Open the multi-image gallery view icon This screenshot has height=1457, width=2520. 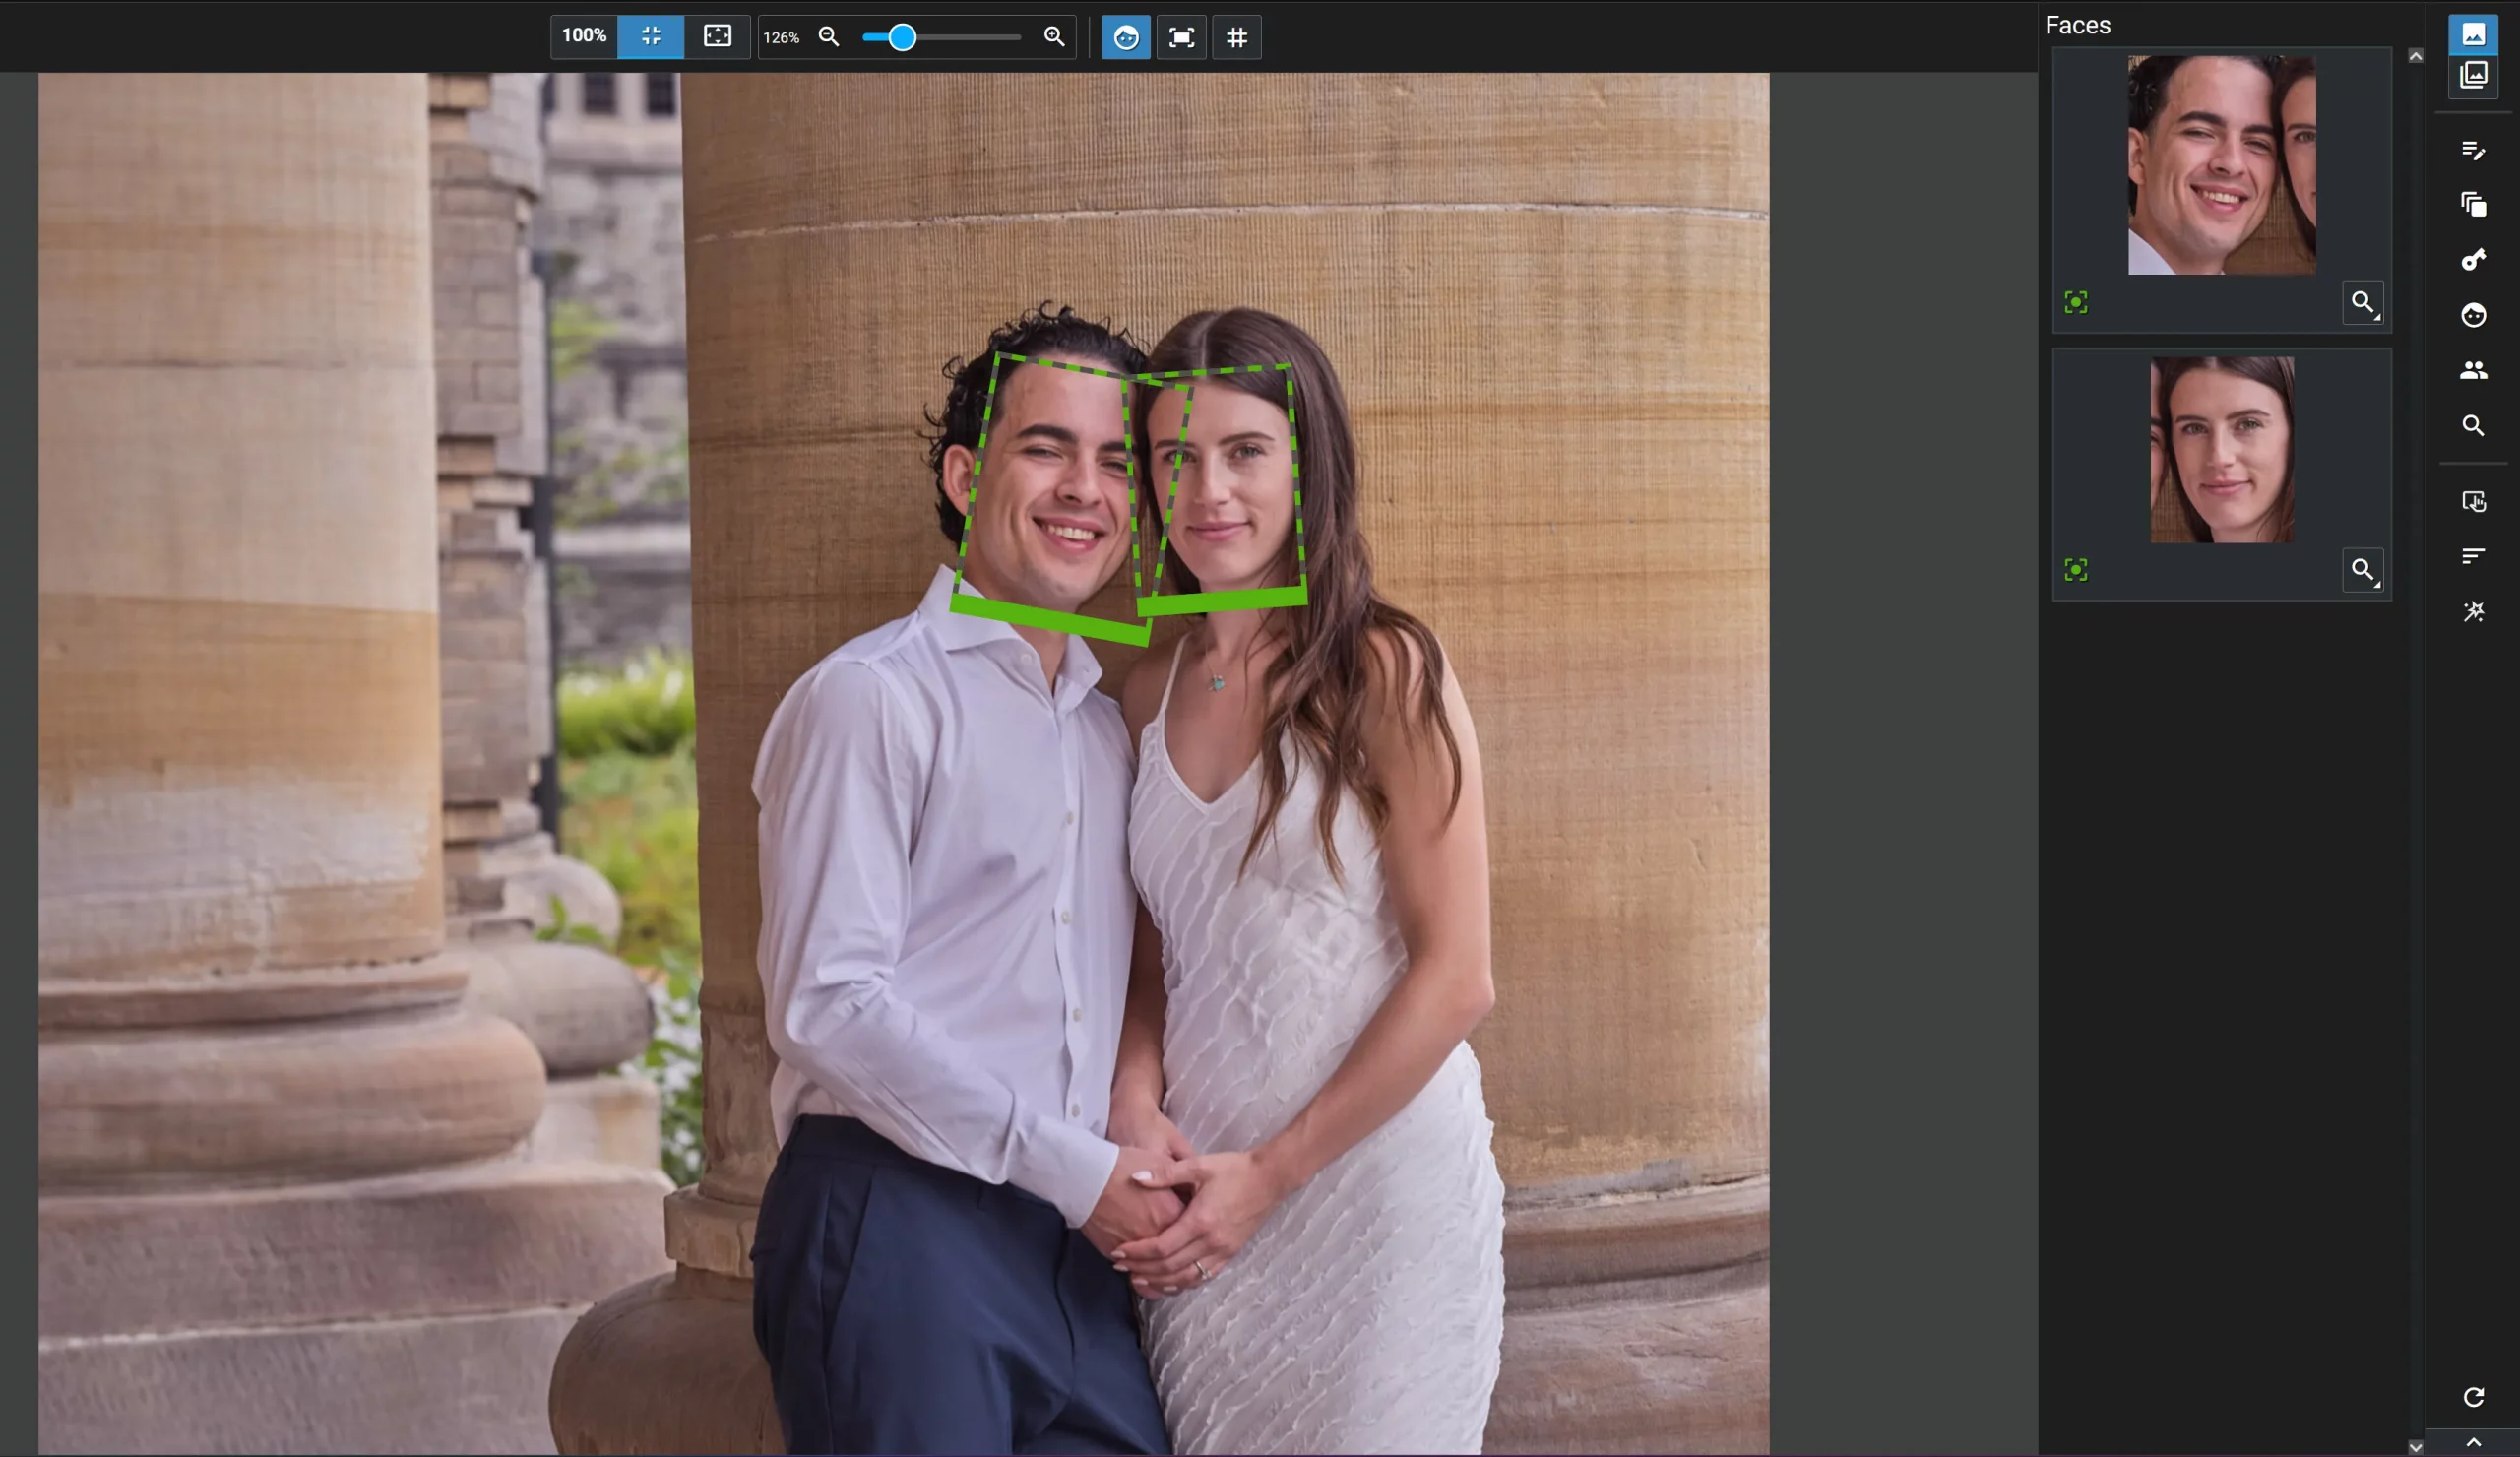coord(2472,75)
